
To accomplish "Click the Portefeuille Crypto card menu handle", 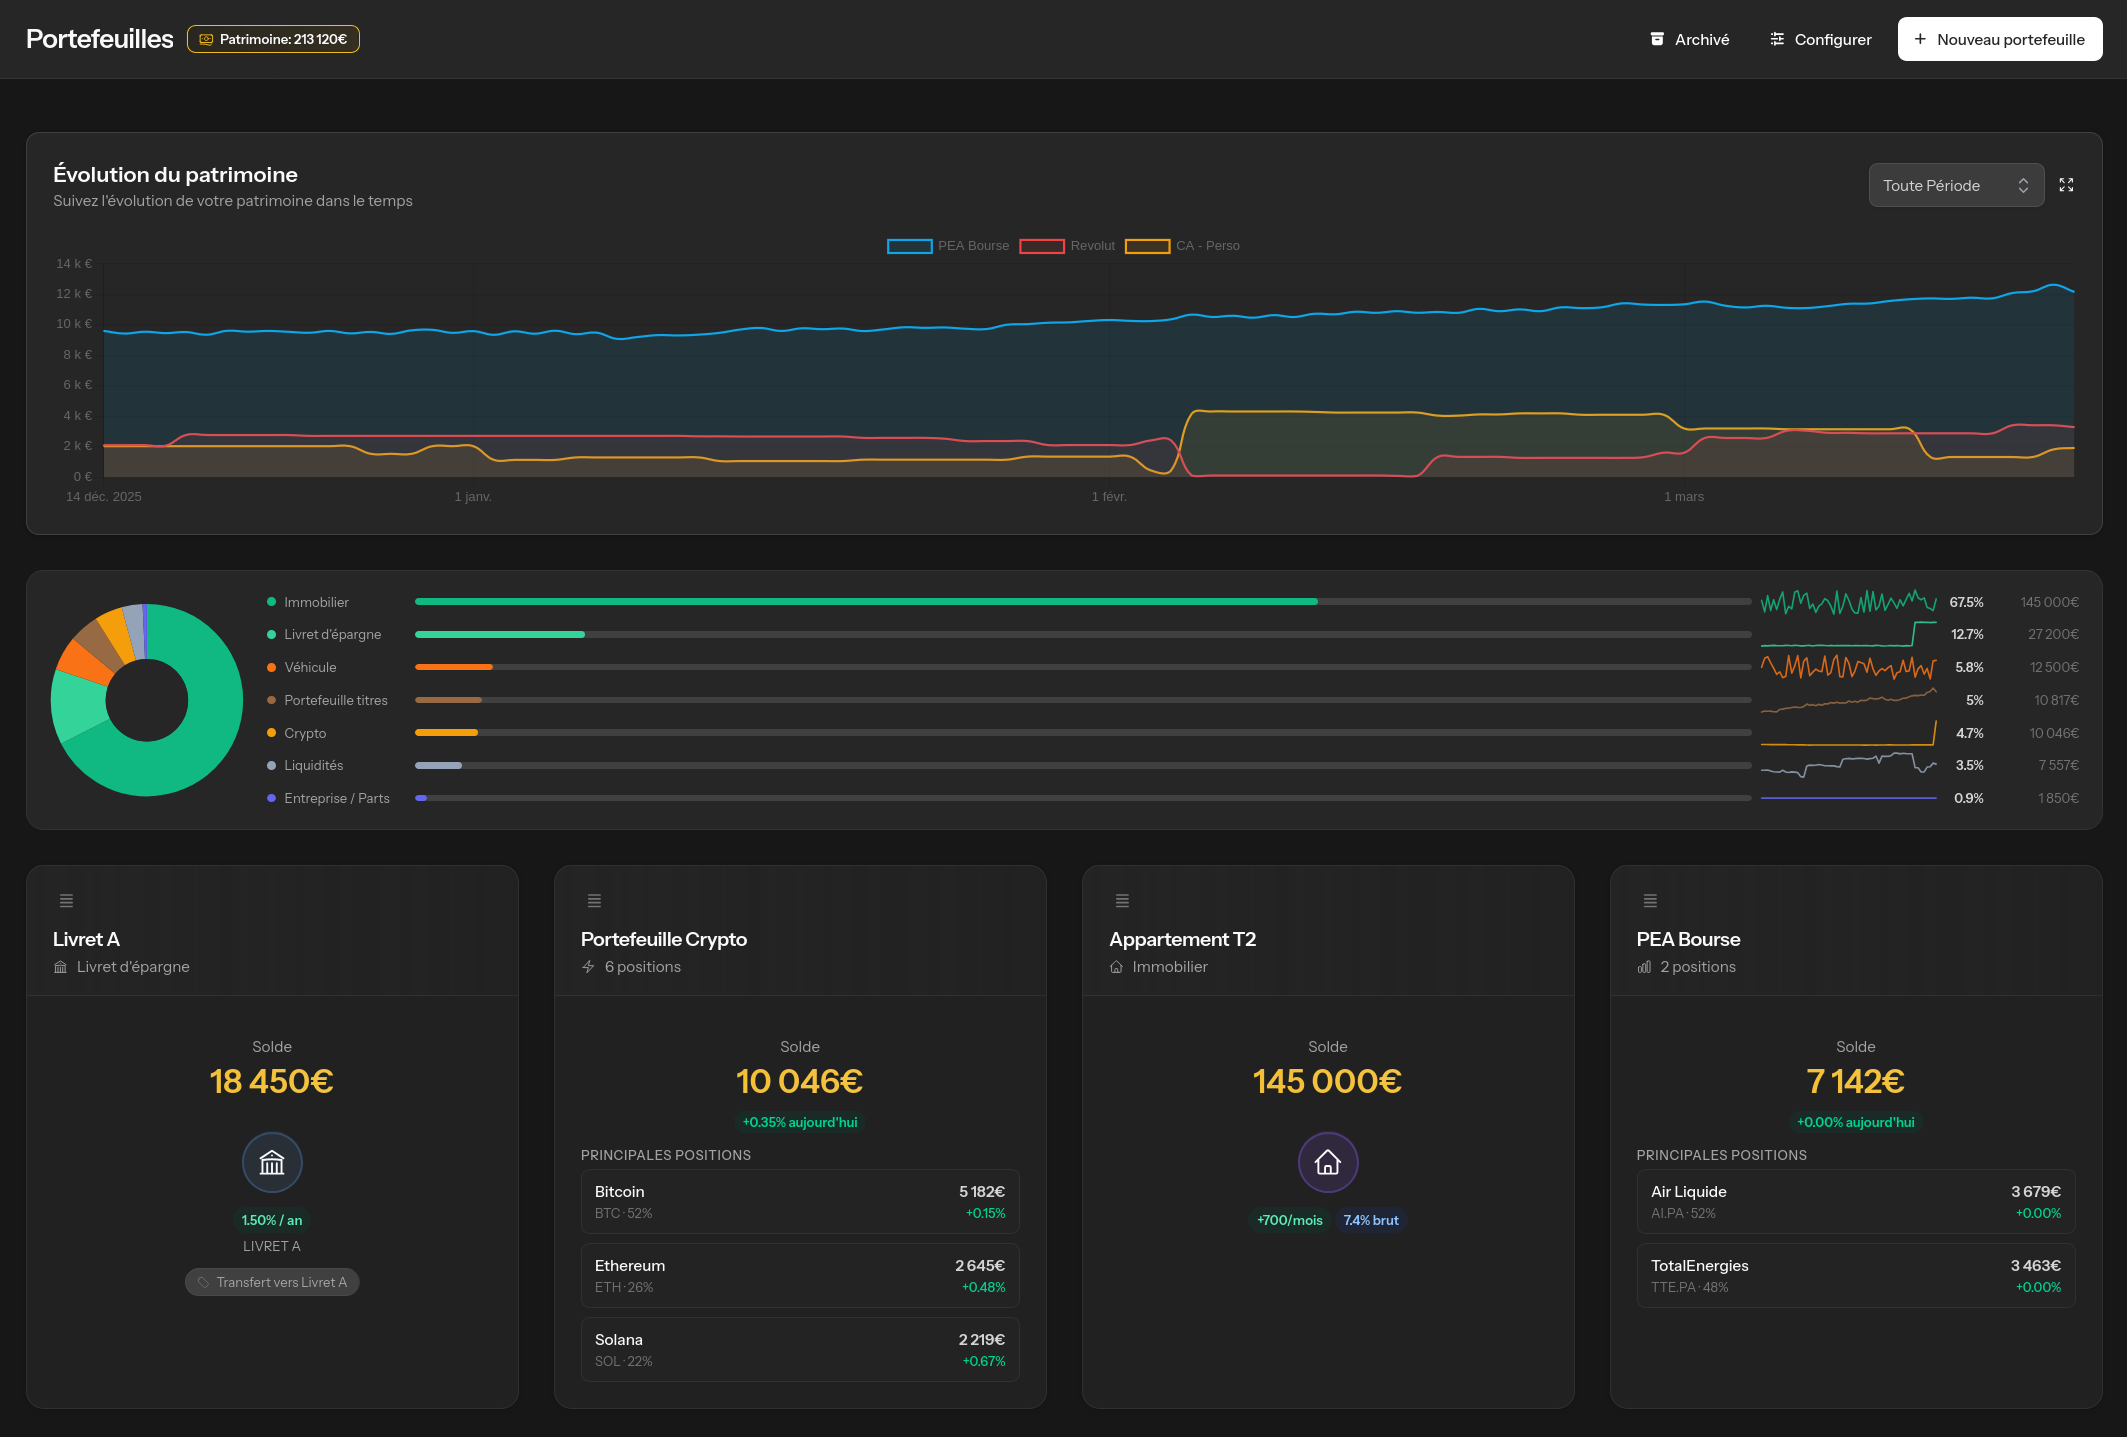I will pyautogui.click(x=594, y=901).
